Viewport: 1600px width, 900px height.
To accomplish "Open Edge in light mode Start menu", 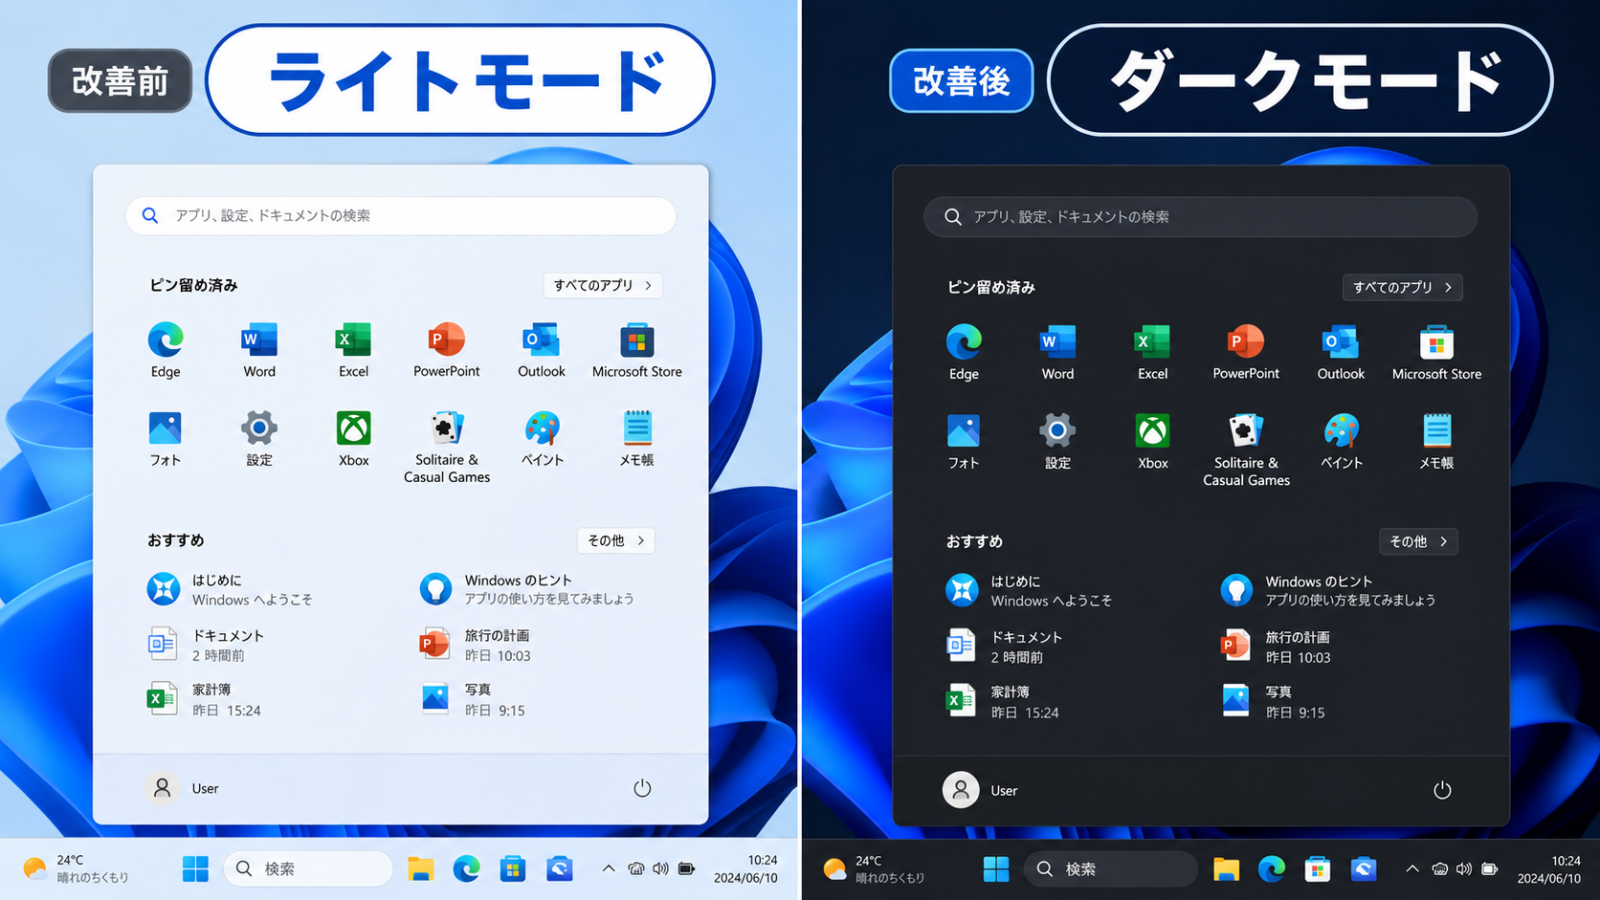I will [165, 350].
